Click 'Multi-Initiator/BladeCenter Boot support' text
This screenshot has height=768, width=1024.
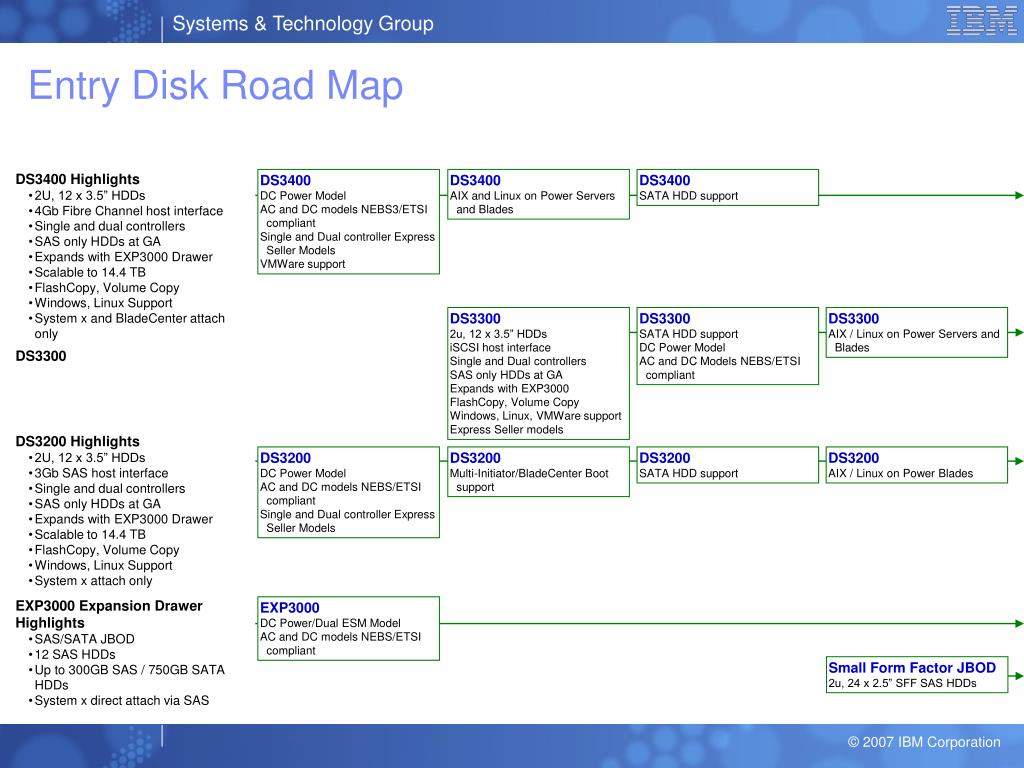pyautogui.click(x=529, y=480)
